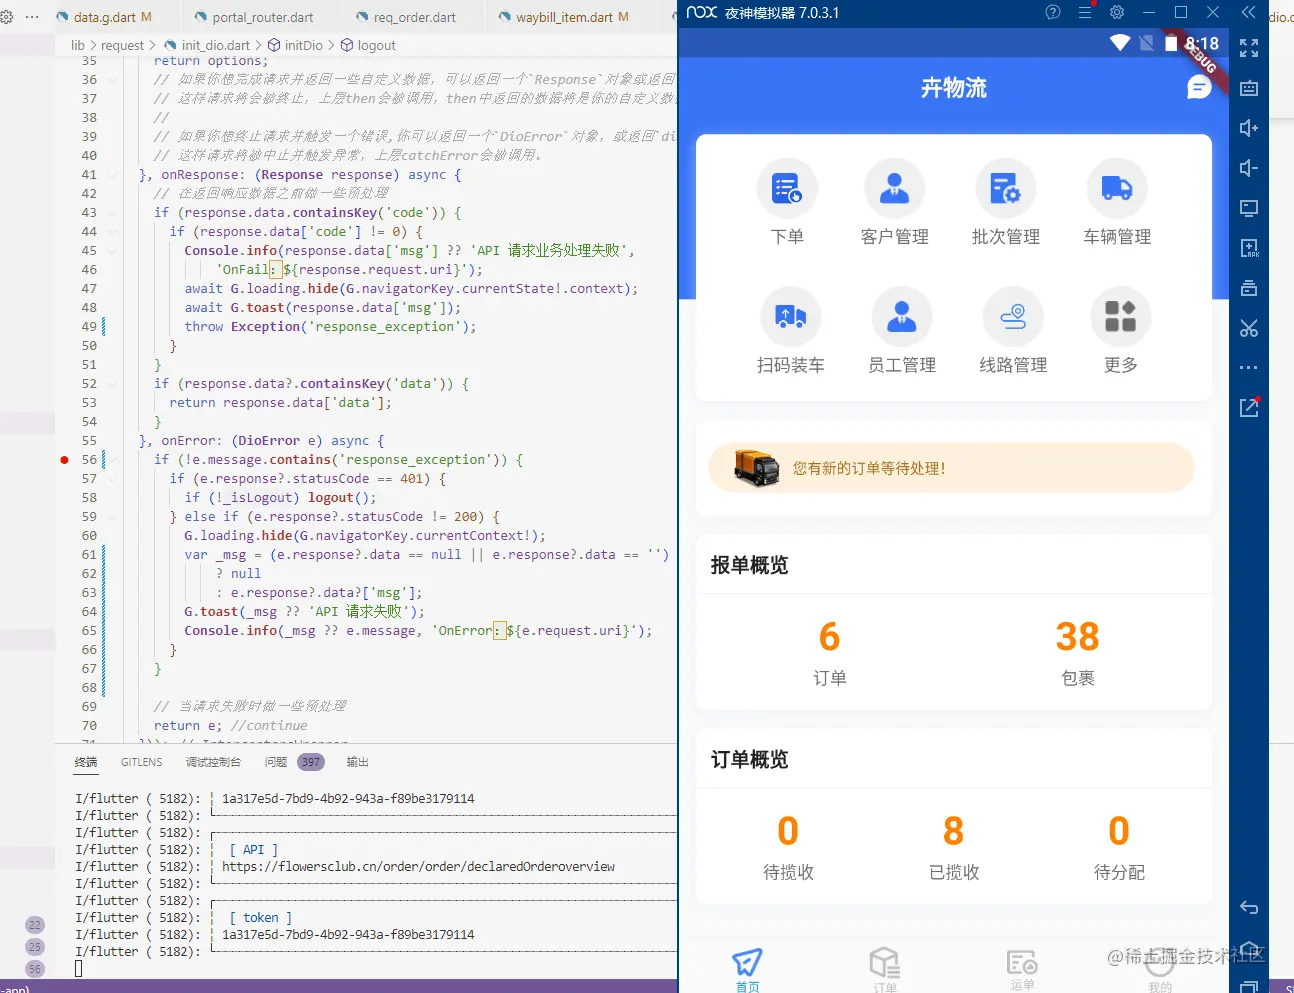Click Nox keyboard mapping icon
Screen dimensions: 1294x993
(1249, 88)
